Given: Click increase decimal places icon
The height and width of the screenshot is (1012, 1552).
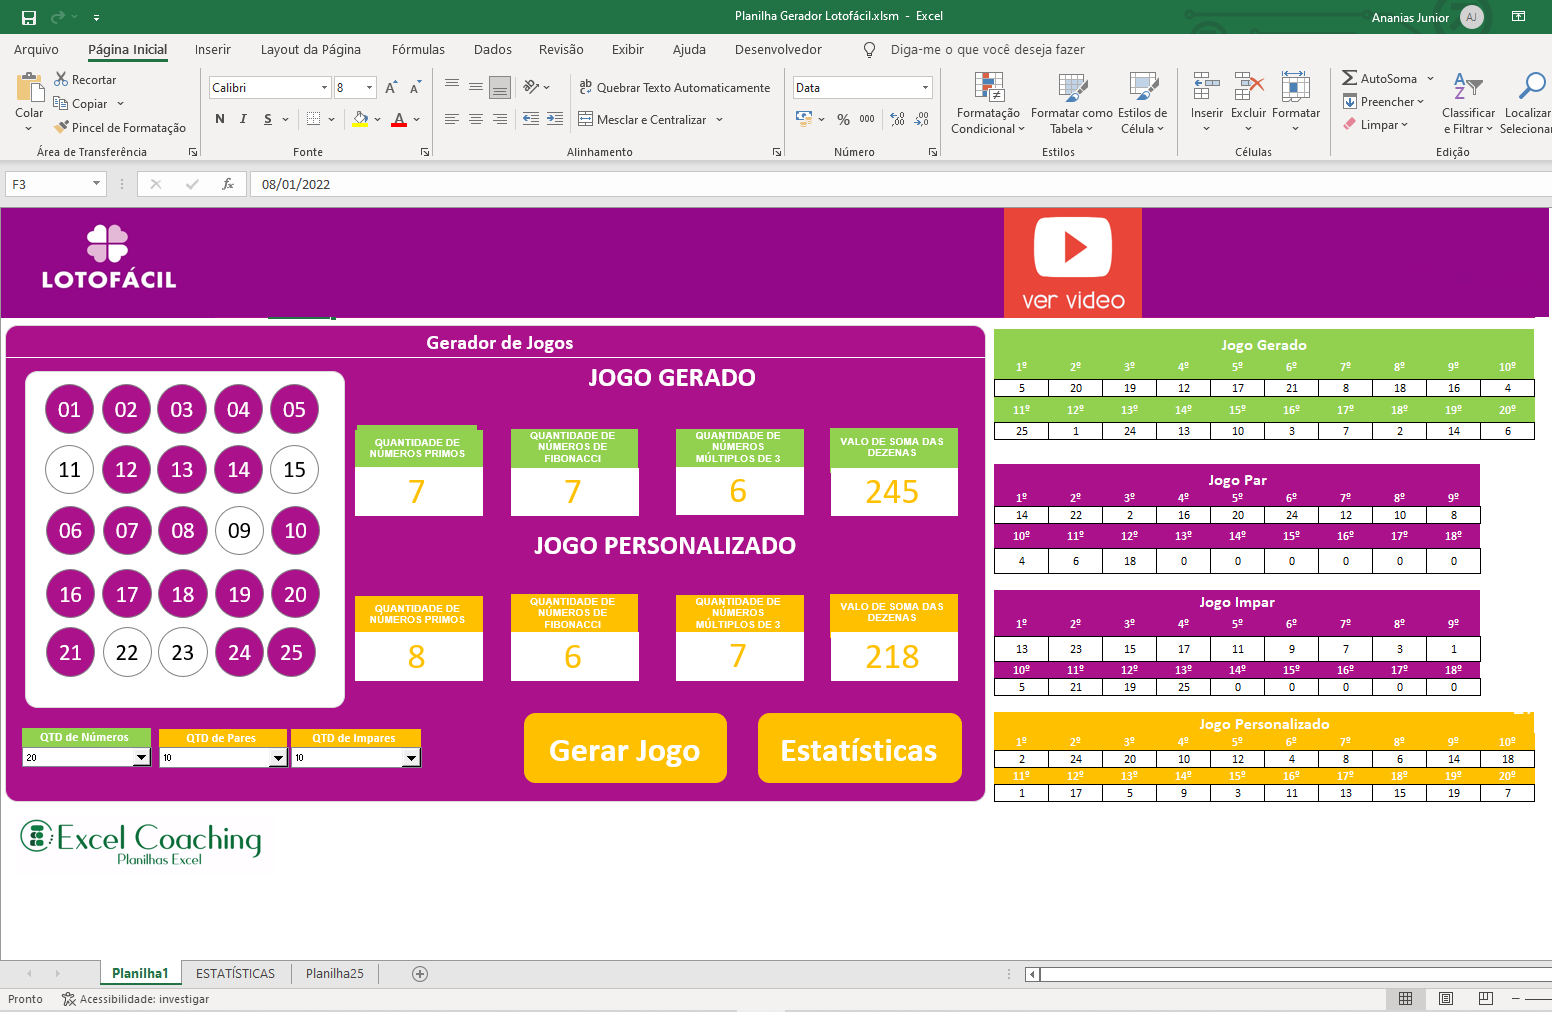Looking at the screenshot, I should [898, 119].
